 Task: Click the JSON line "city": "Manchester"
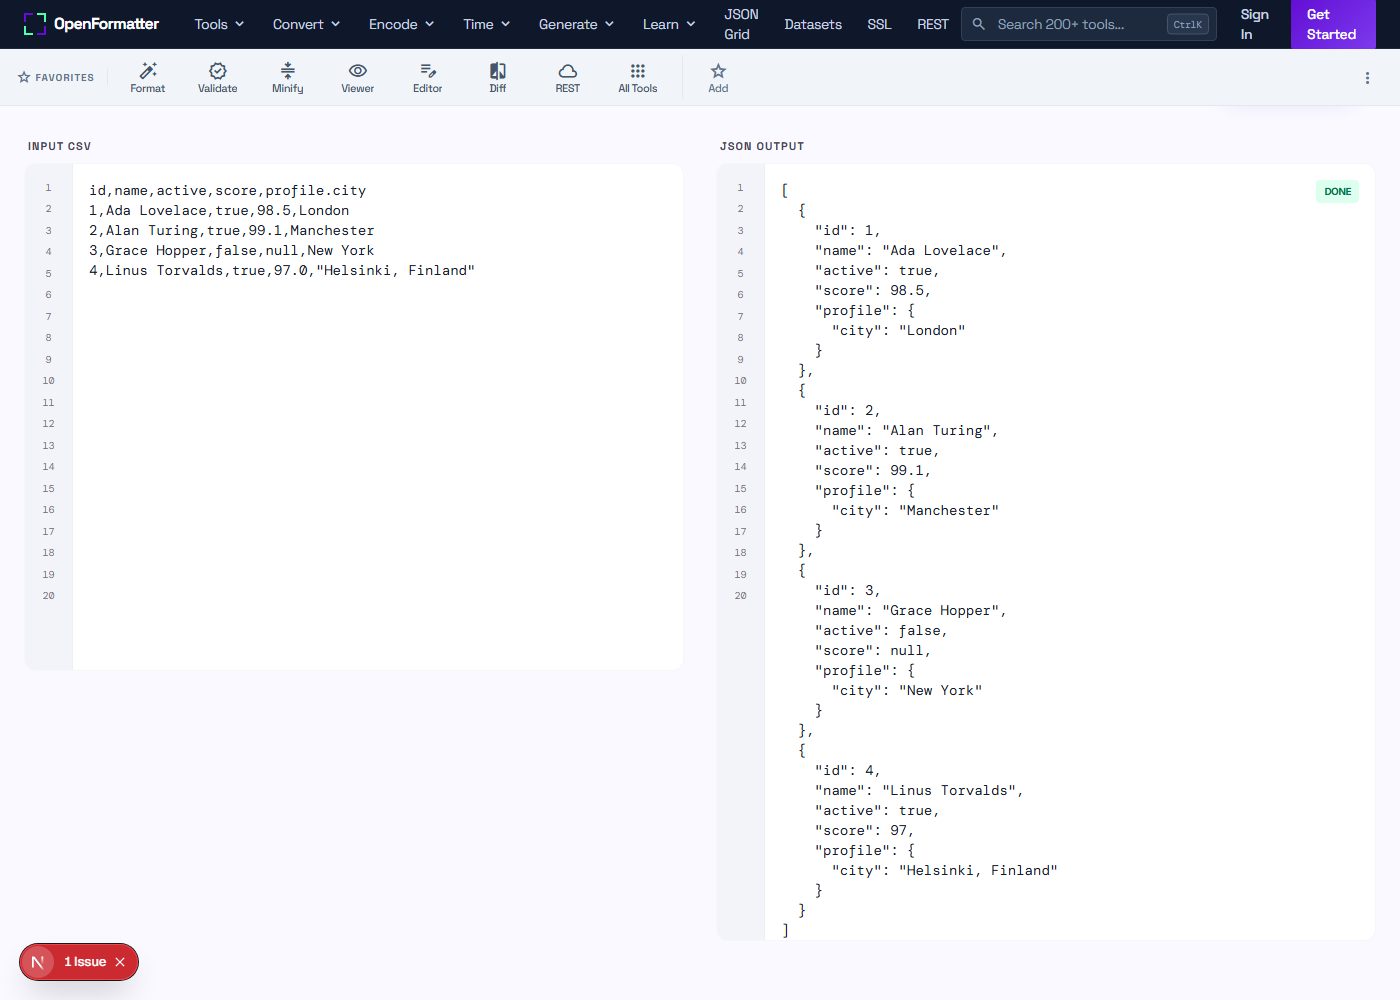pyautogui.click(x=915, y=511)
